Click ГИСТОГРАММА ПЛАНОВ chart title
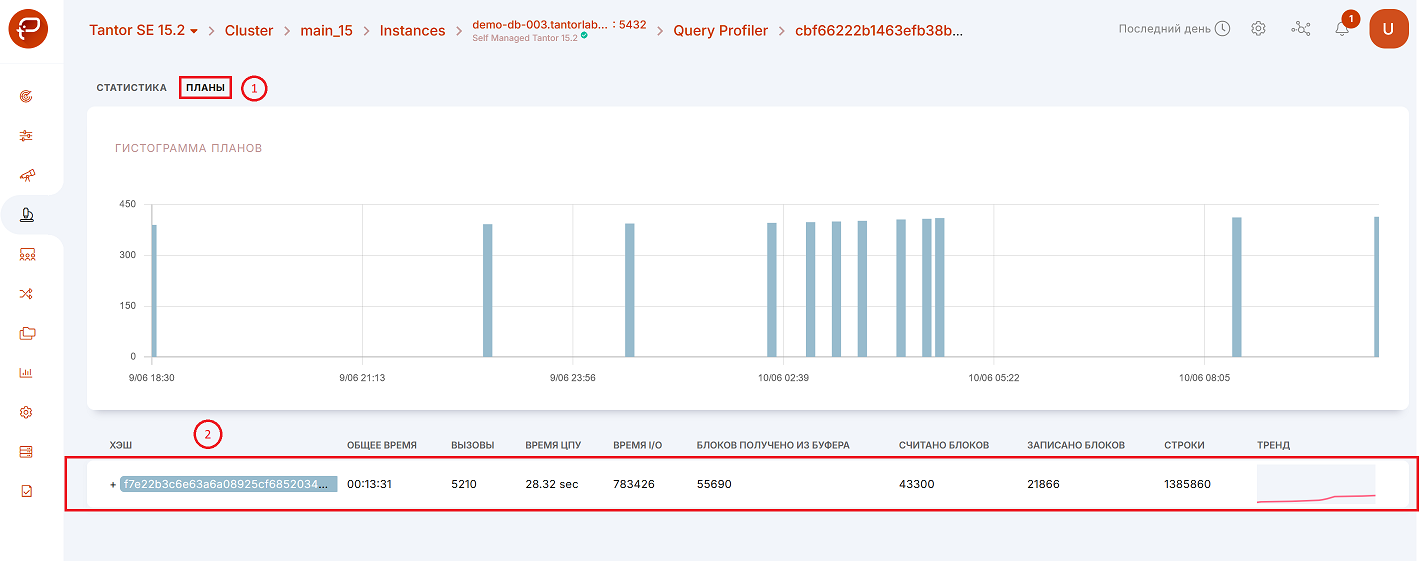The width and height of the screenshot is (1424, 561). 189,148
